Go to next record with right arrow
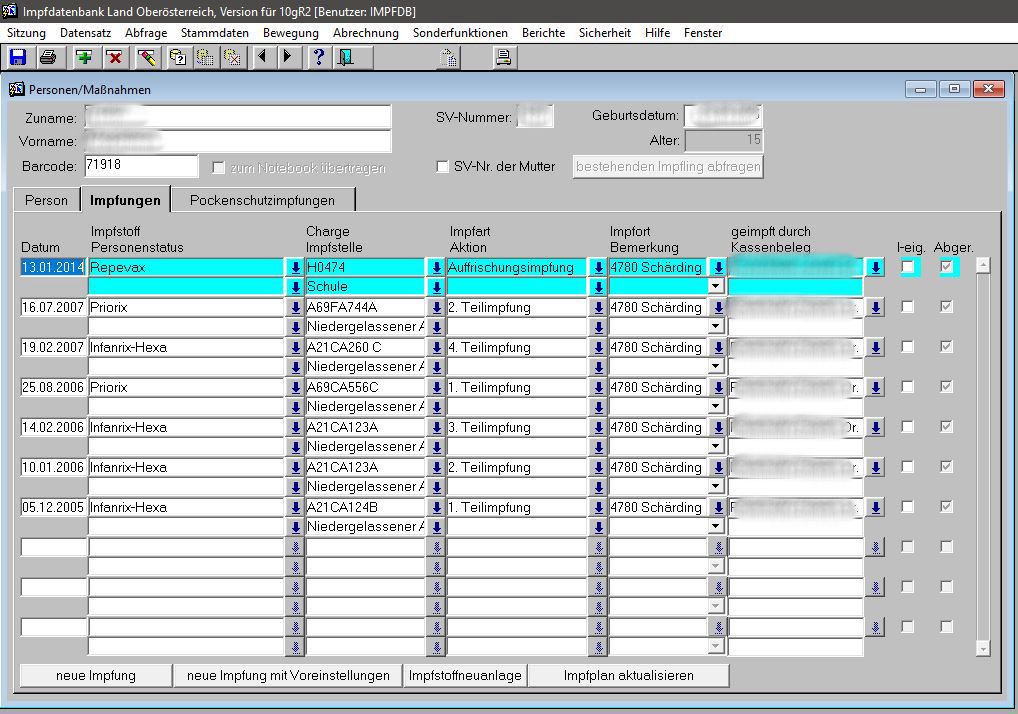 pos(287,57)
